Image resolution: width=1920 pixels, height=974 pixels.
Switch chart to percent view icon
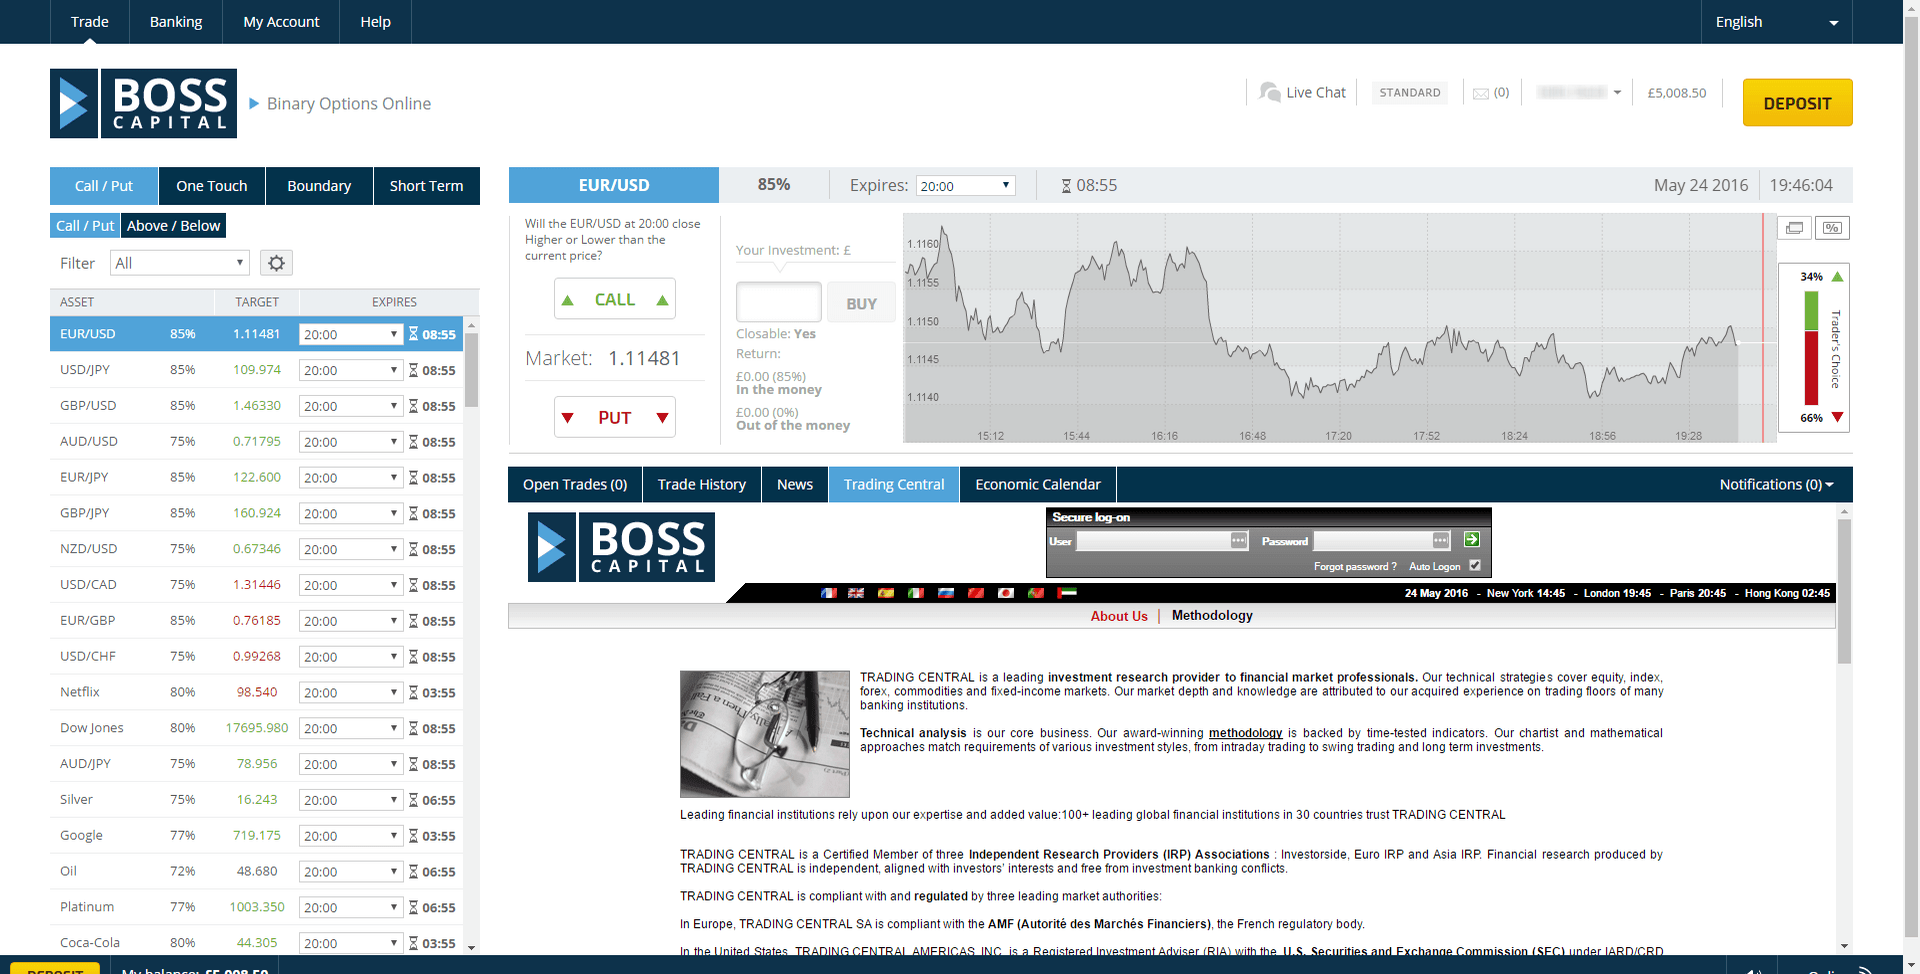pyautogui.click(x=1832, y=228)
